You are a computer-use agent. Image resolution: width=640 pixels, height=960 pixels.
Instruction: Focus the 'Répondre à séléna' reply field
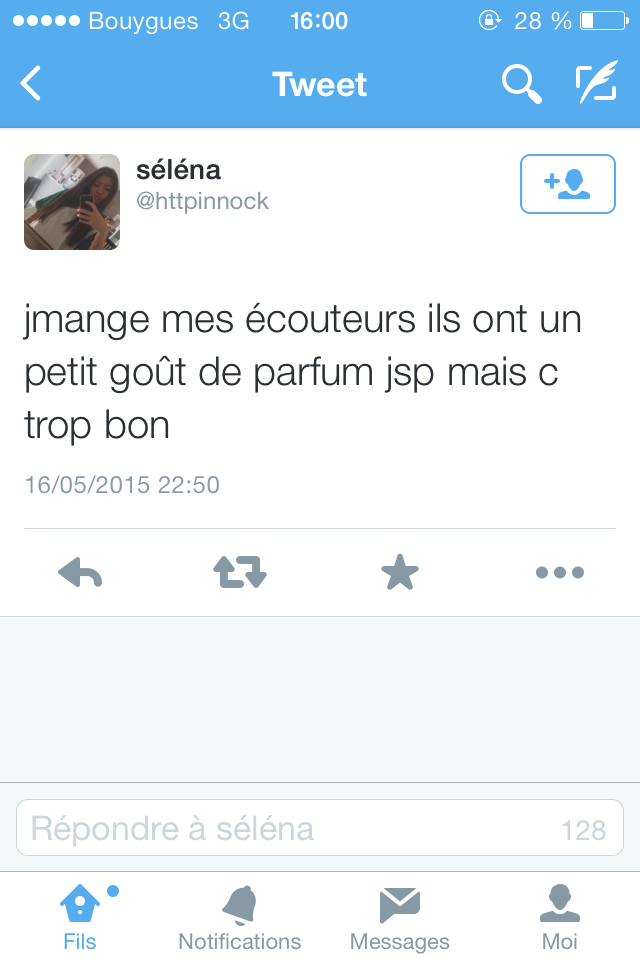tap(320, 828)
